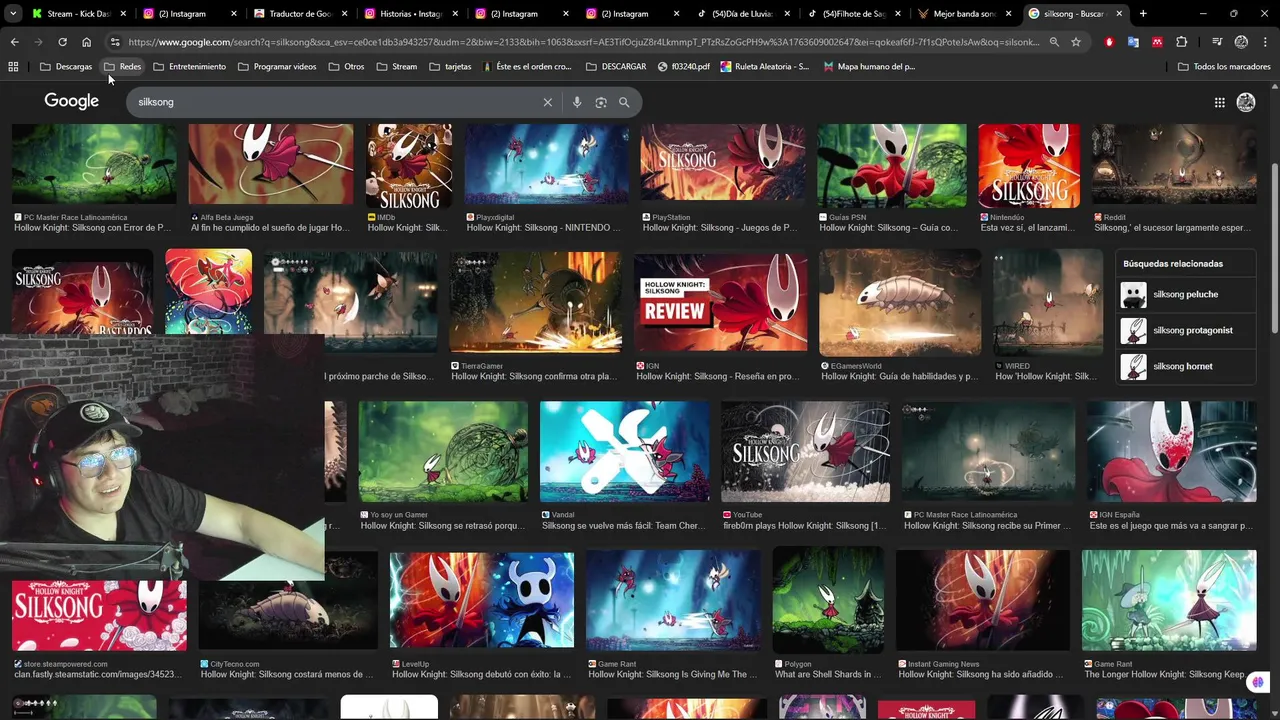
Task: Open the Ruleta Aleatoria bookmark
Action: [765, 66]
